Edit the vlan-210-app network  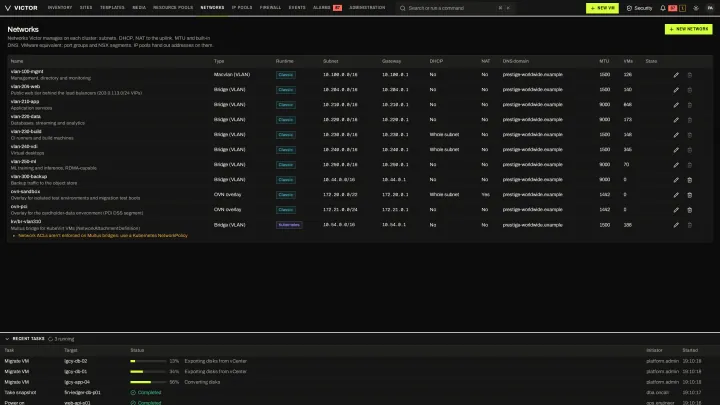[676, 105]
